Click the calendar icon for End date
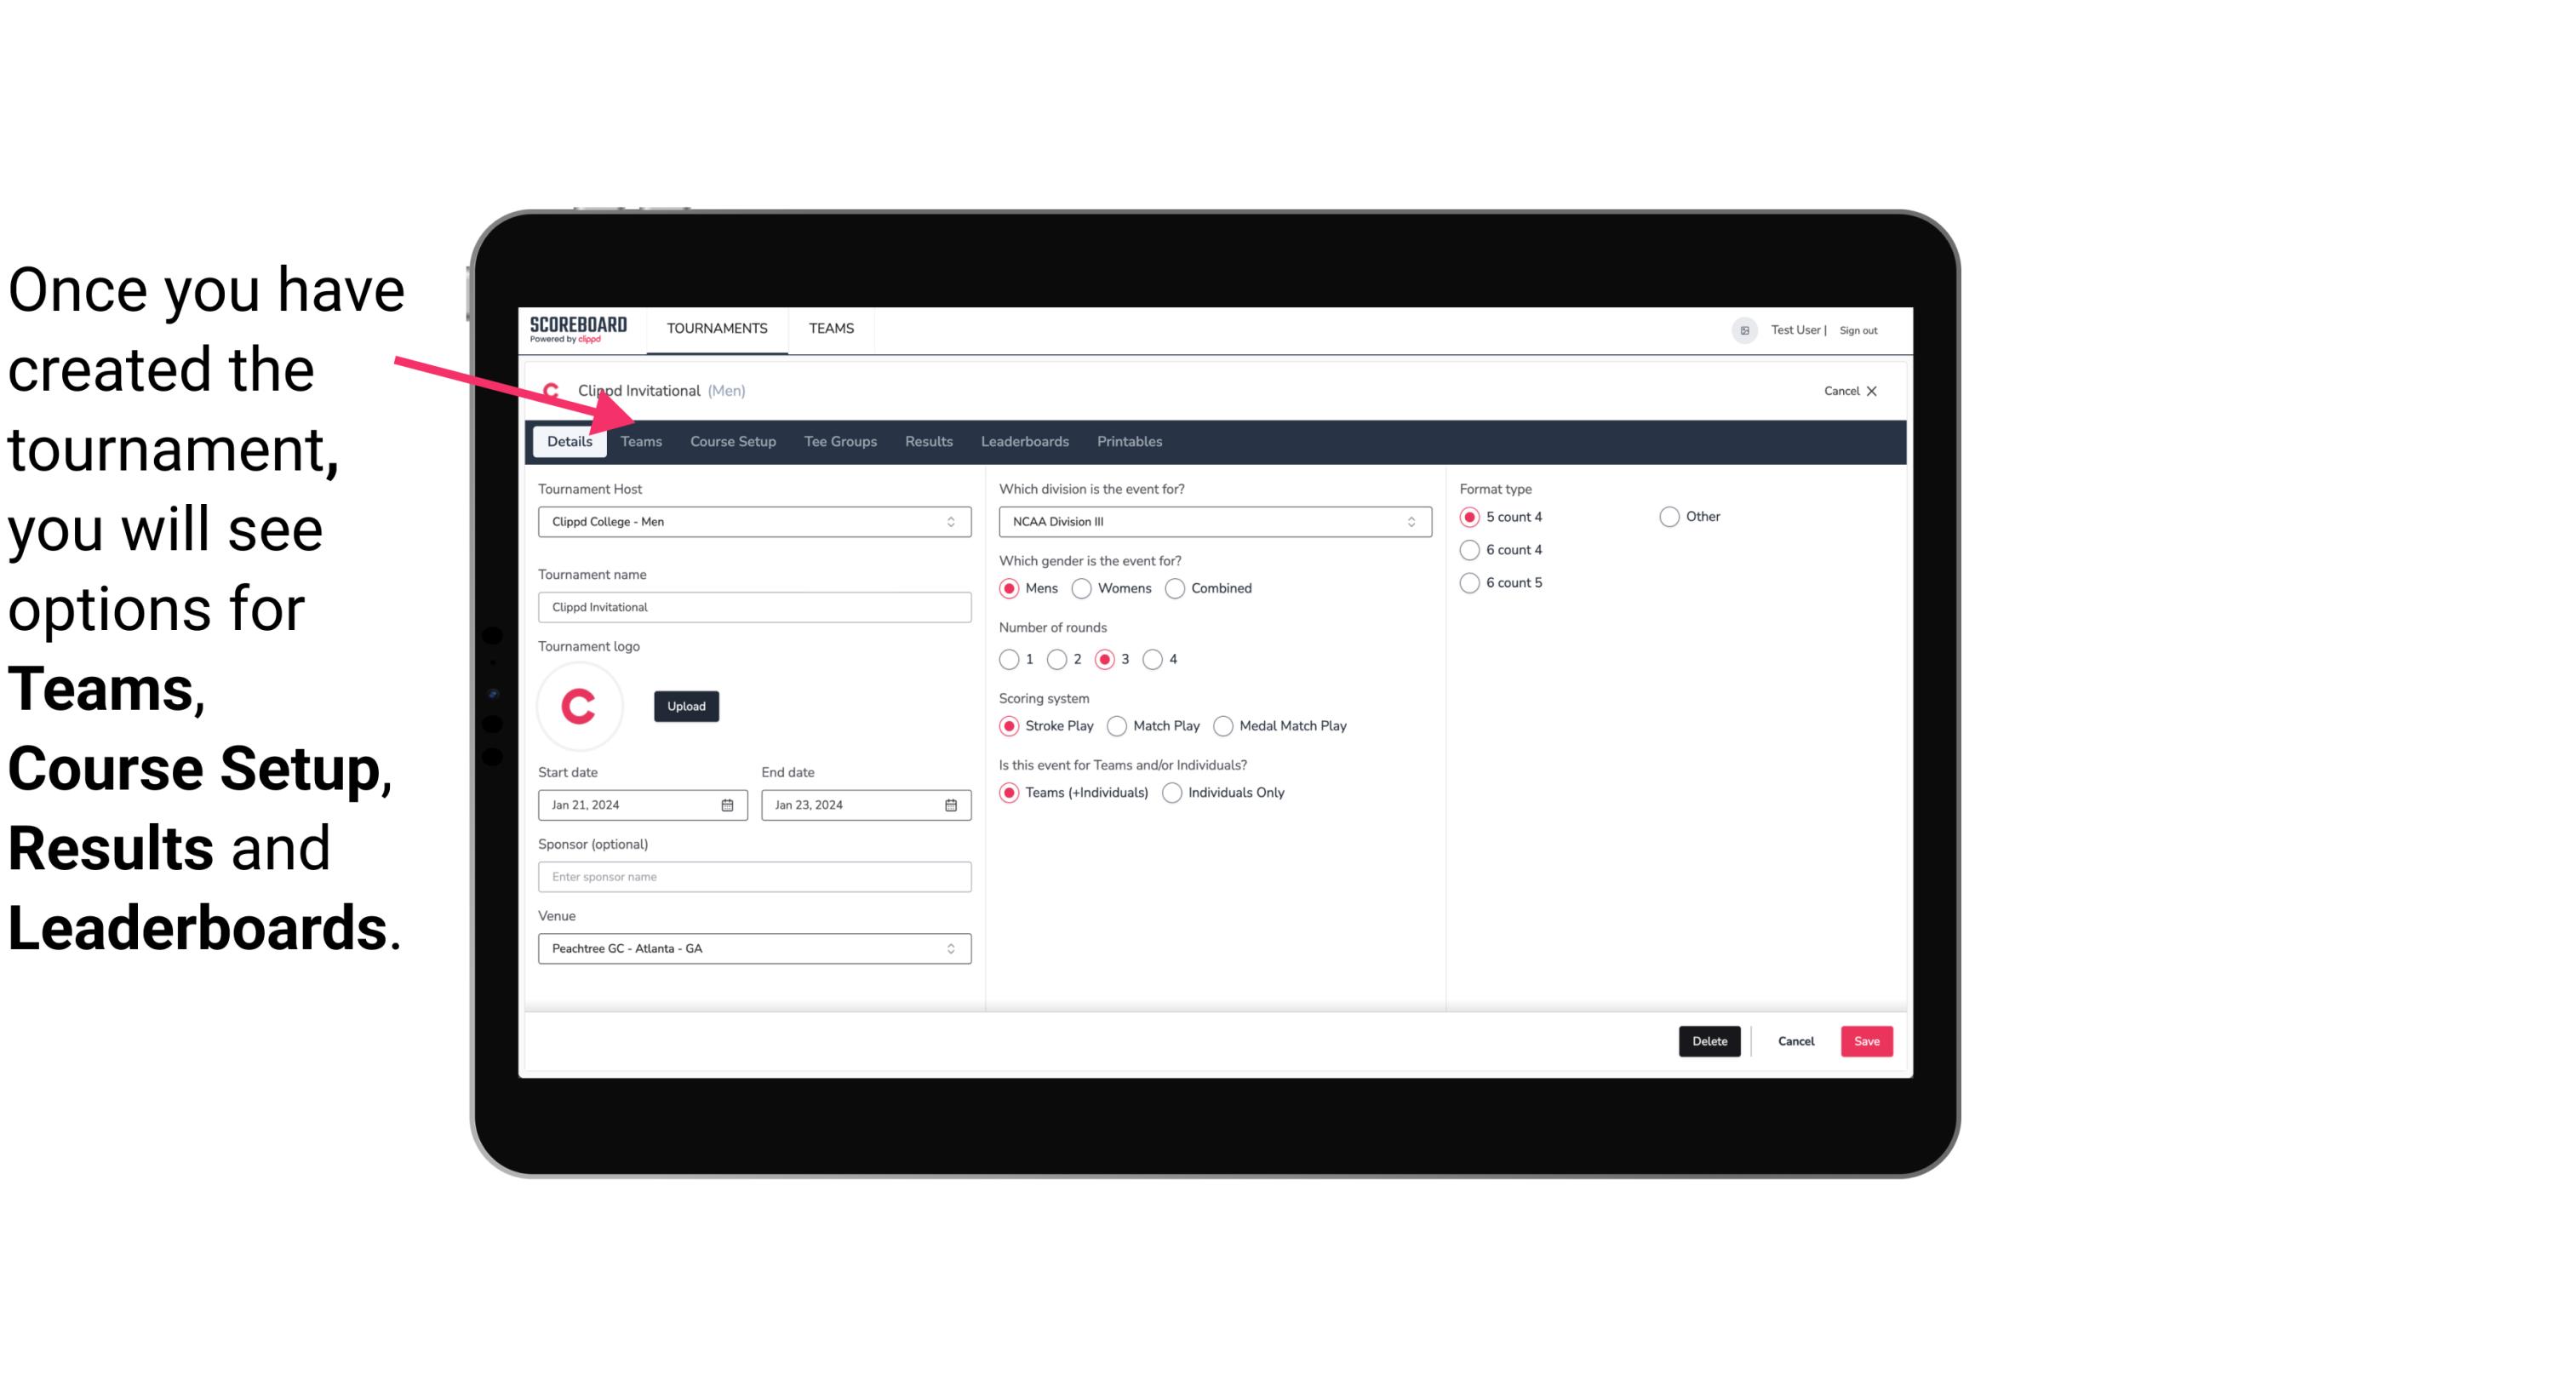 click(x=952, y=804)
